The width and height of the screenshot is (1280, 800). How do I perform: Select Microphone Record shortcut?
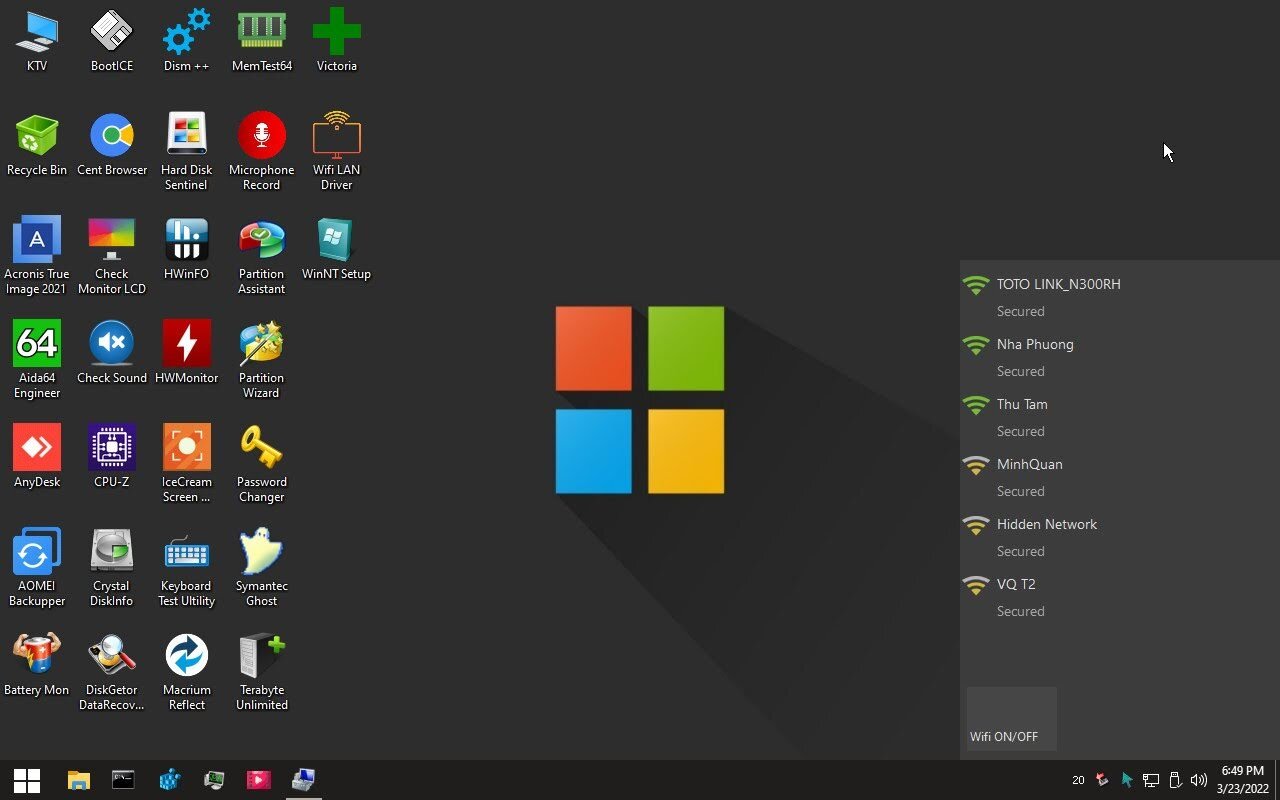(262, 151)
